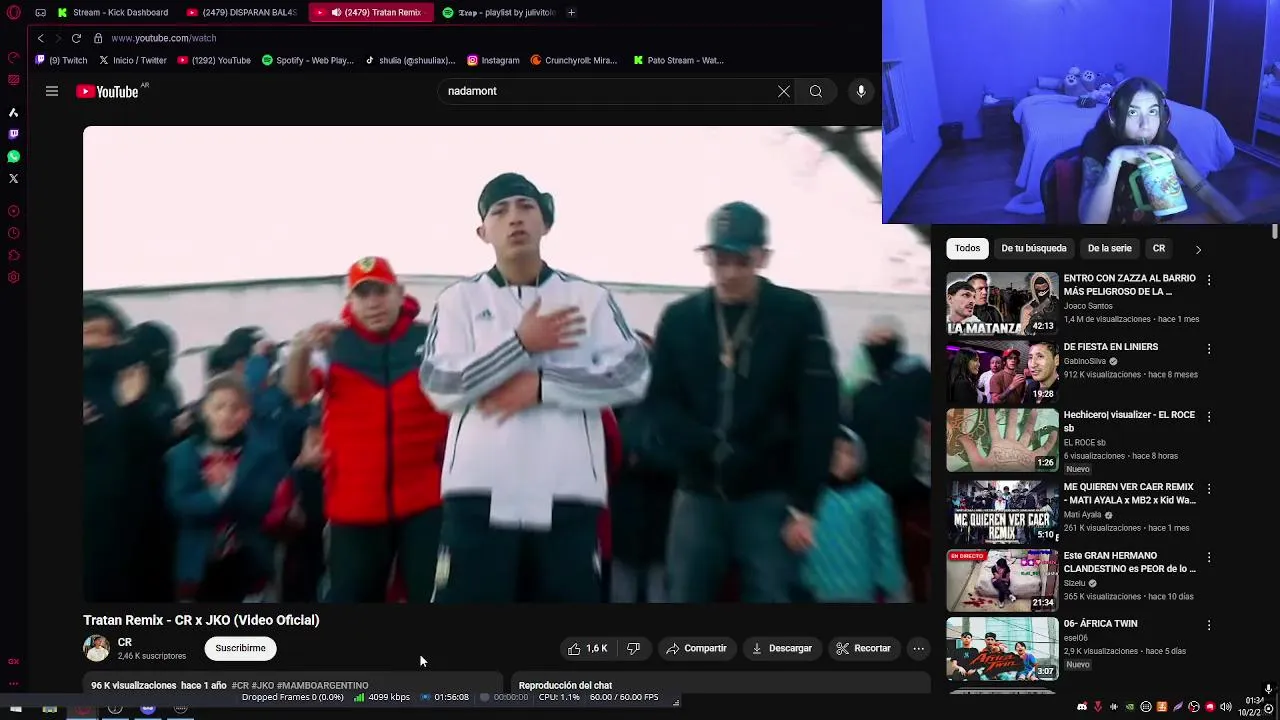Viewport: 1280px width, 720px height.
Task: Open the CR channel name link
Action: [125, 642]
